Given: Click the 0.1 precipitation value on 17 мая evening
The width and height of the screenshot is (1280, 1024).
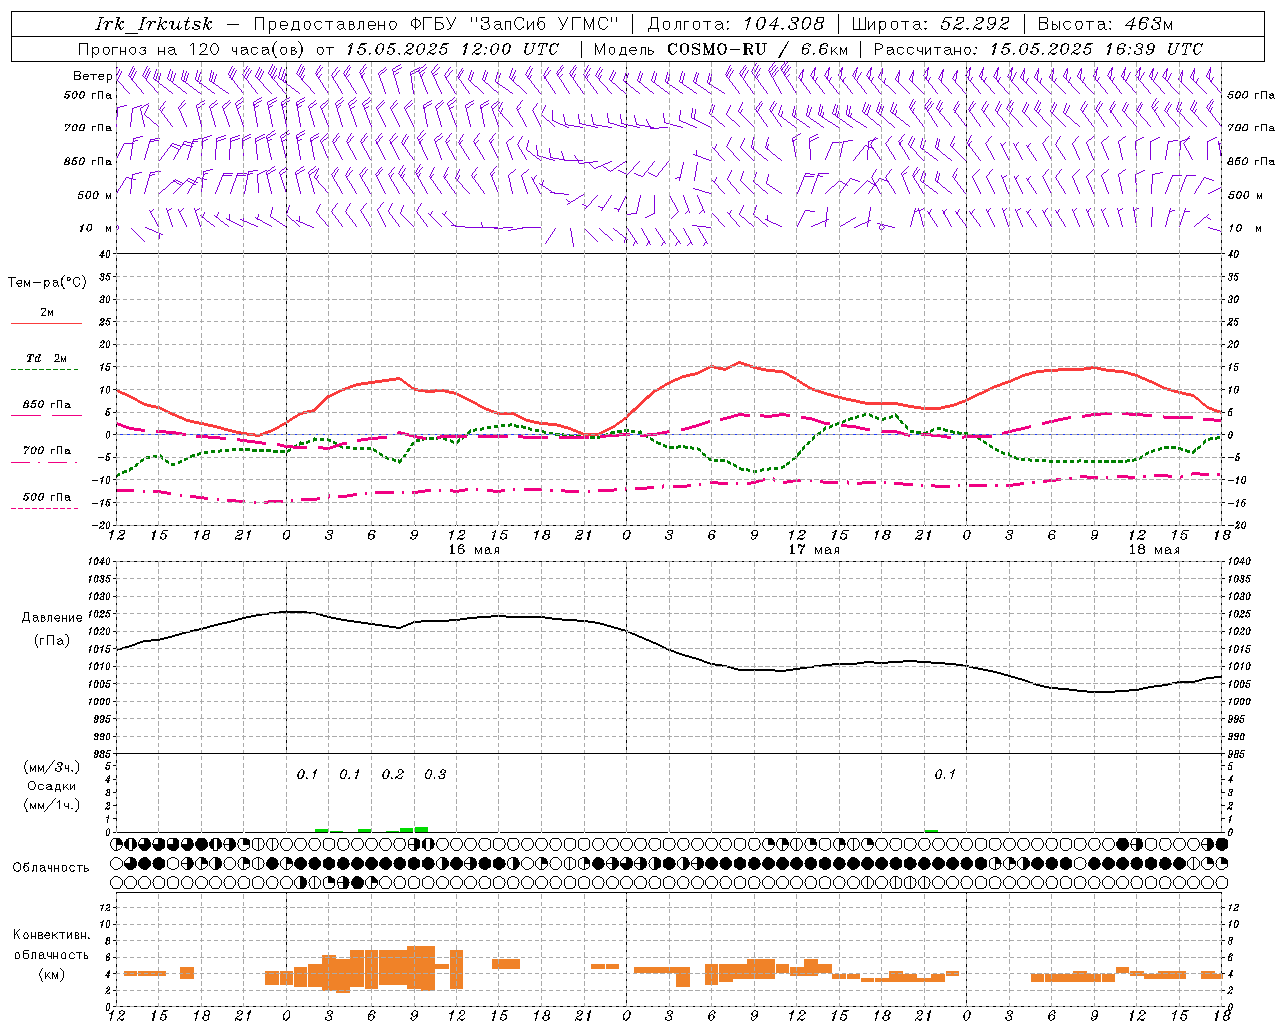Looking at the screenshot, I should tap(945, 775).
